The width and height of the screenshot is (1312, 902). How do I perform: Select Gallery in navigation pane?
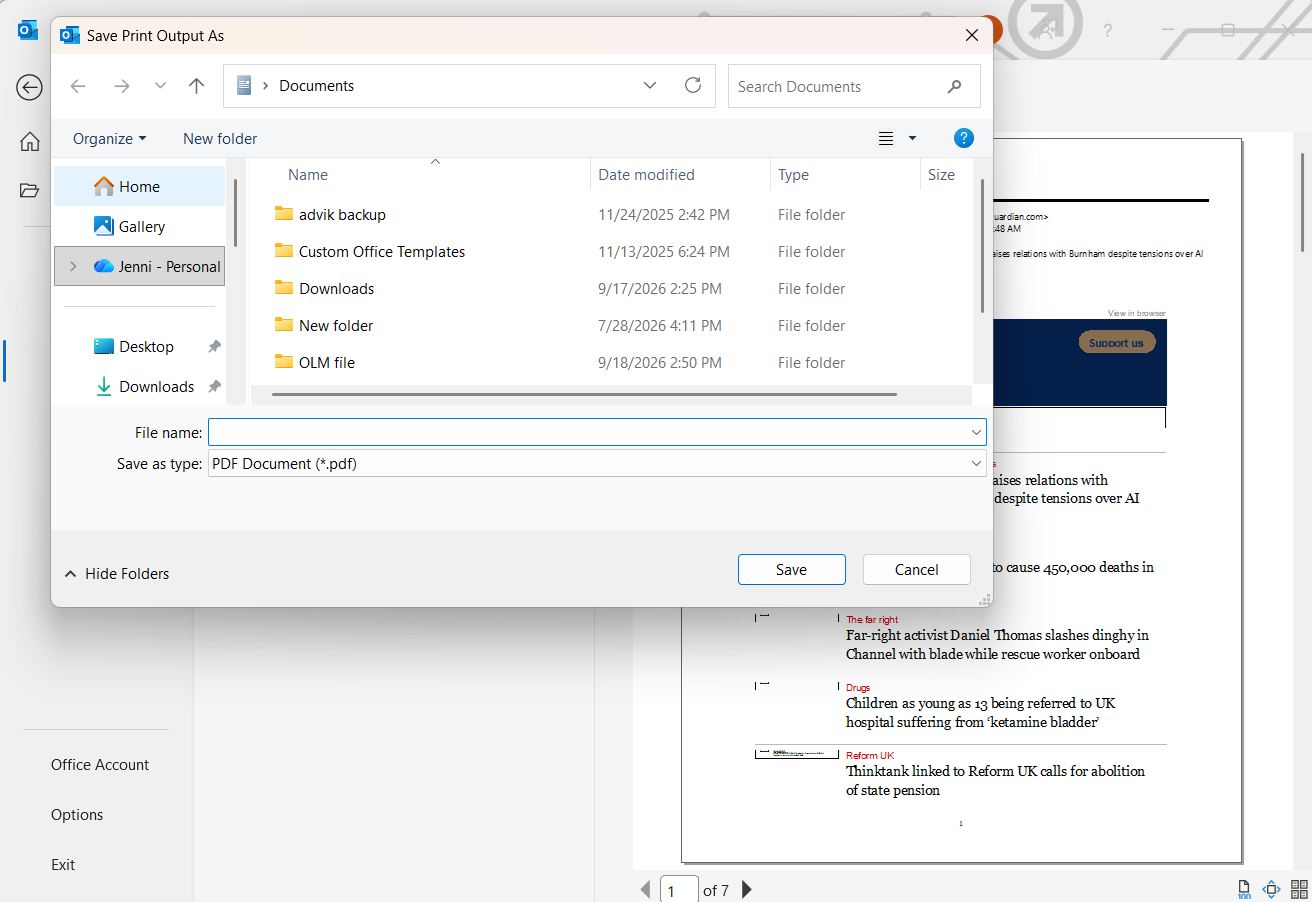coord(139,227)
